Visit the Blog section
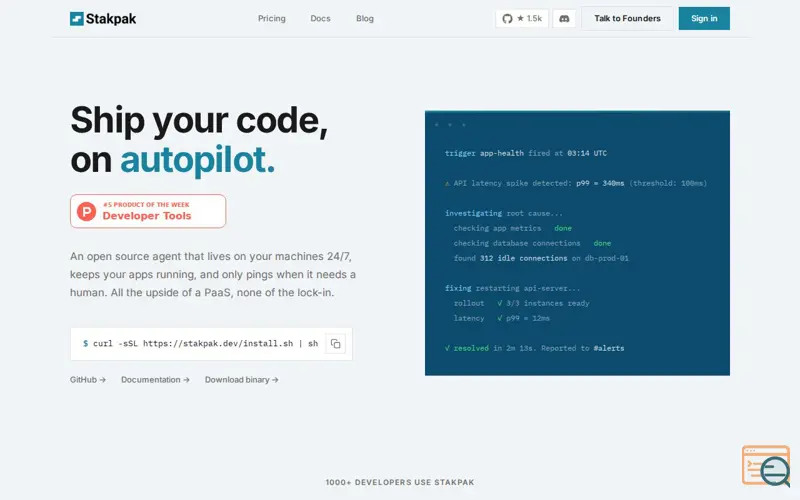 [x=365, y=18]
